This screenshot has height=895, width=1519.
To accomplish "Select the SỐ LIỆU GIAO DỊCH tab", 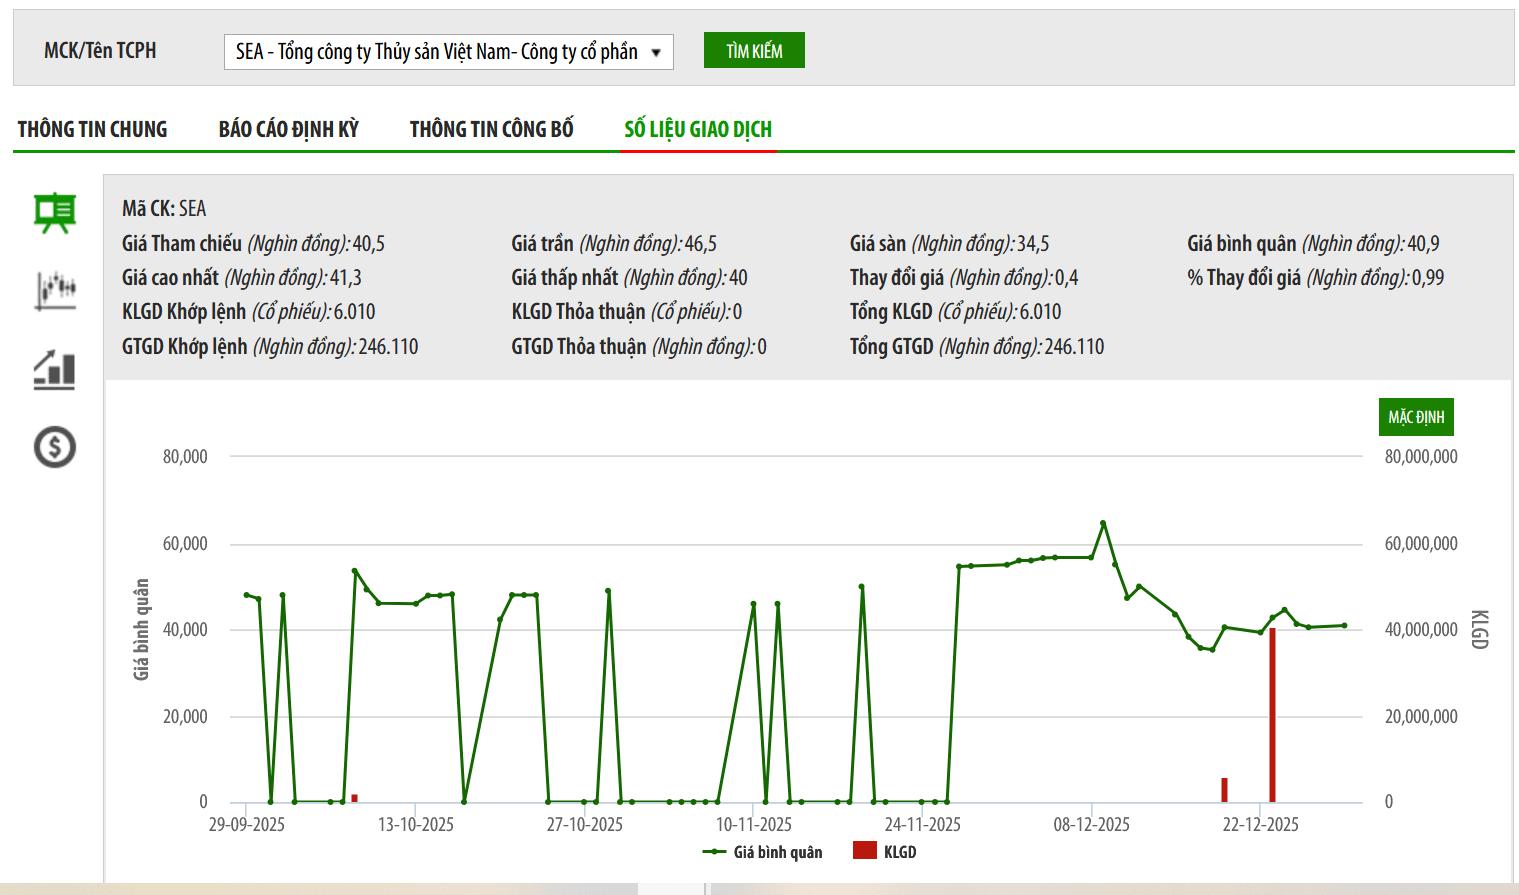I will pyautogui.click(x=698, y=129).
